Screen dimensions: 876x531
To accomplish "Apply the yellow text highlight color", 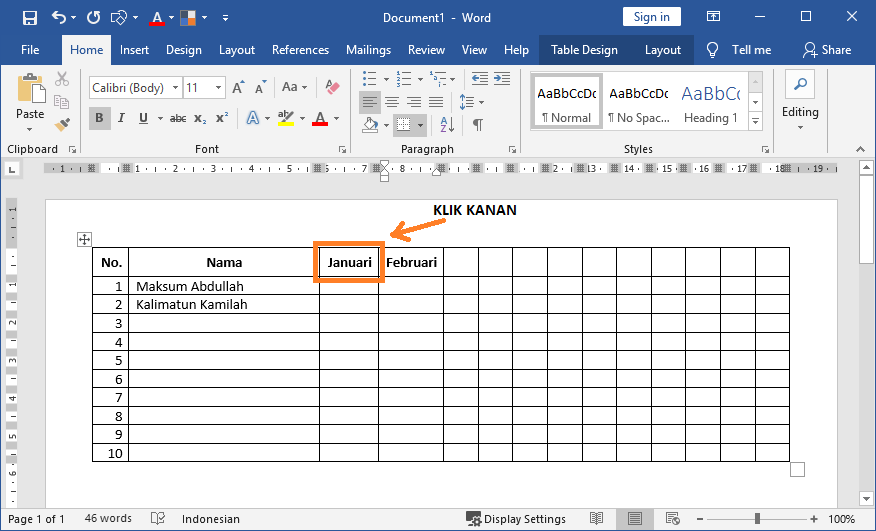I will 286,118.
